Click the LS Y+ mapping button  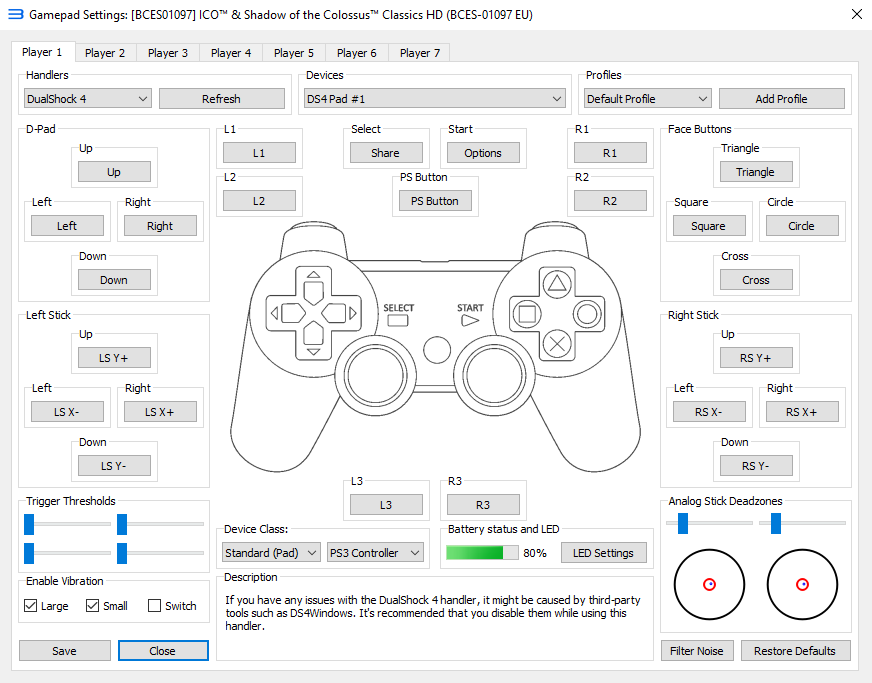(114, 358)
